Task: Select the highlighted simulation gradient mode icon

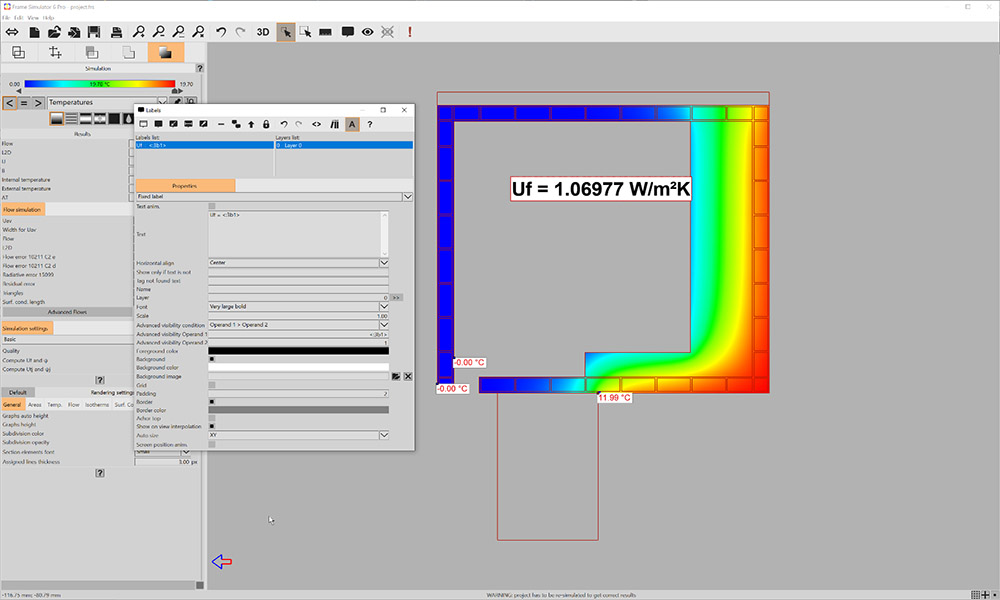Action: 166,52
